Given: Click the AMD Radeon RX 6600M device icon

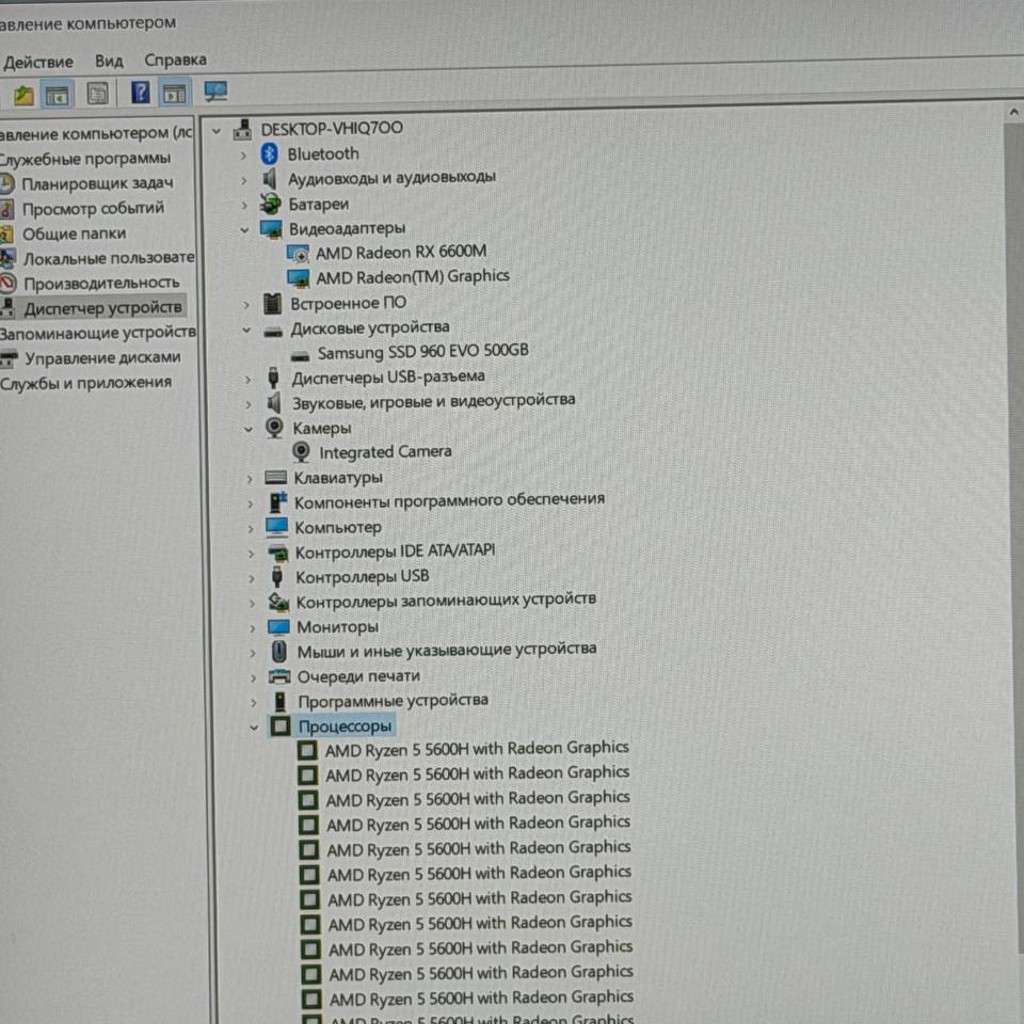Looking at the screenshot, I should point(298,253).
